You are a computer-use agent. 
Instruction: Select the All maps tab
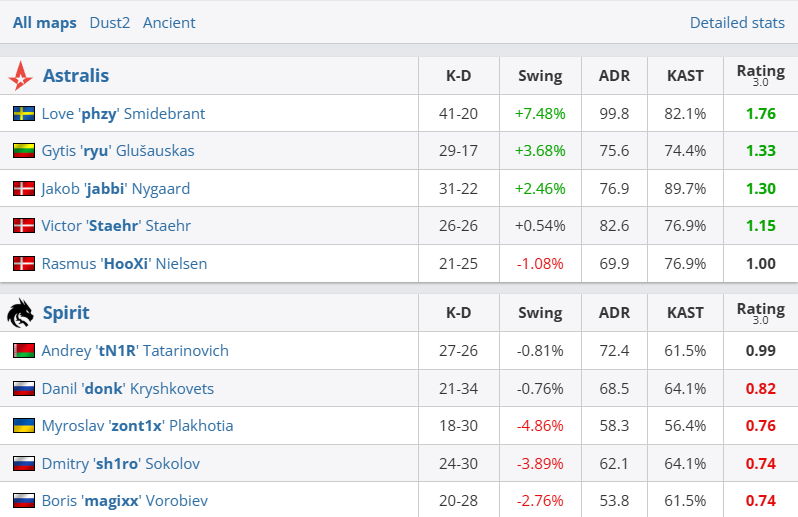coord(45,22)
